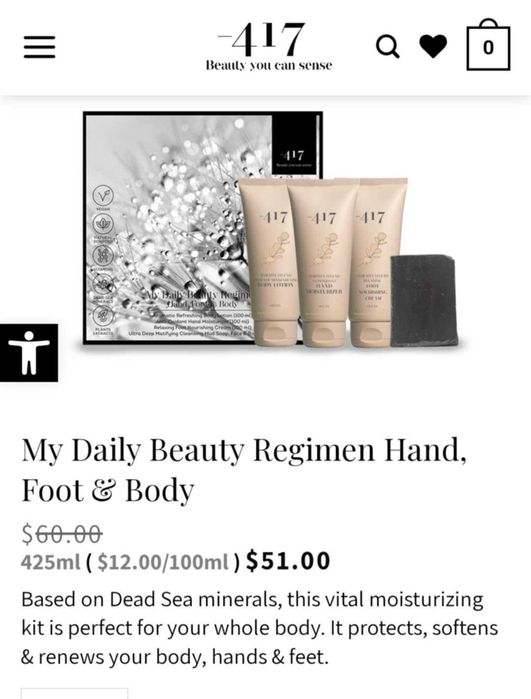Select the product title heading
531x699 pixels.
(x=244, y=470)
